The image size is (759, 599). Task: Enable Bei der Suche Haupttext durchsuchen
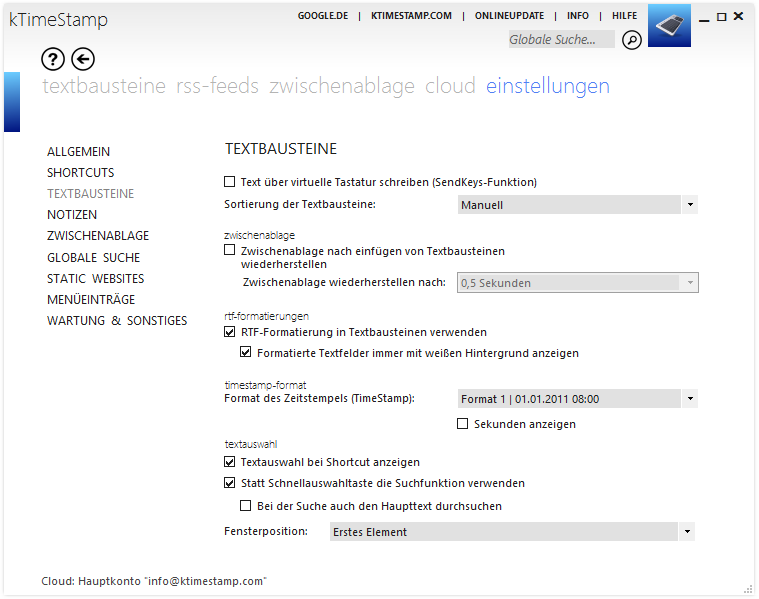point(245,506)
